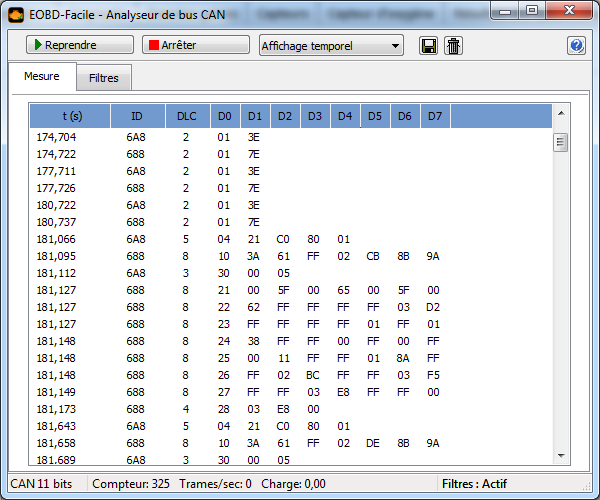Open help via blue question mark icon
This screenshot has width=600, height=500.
576,46
